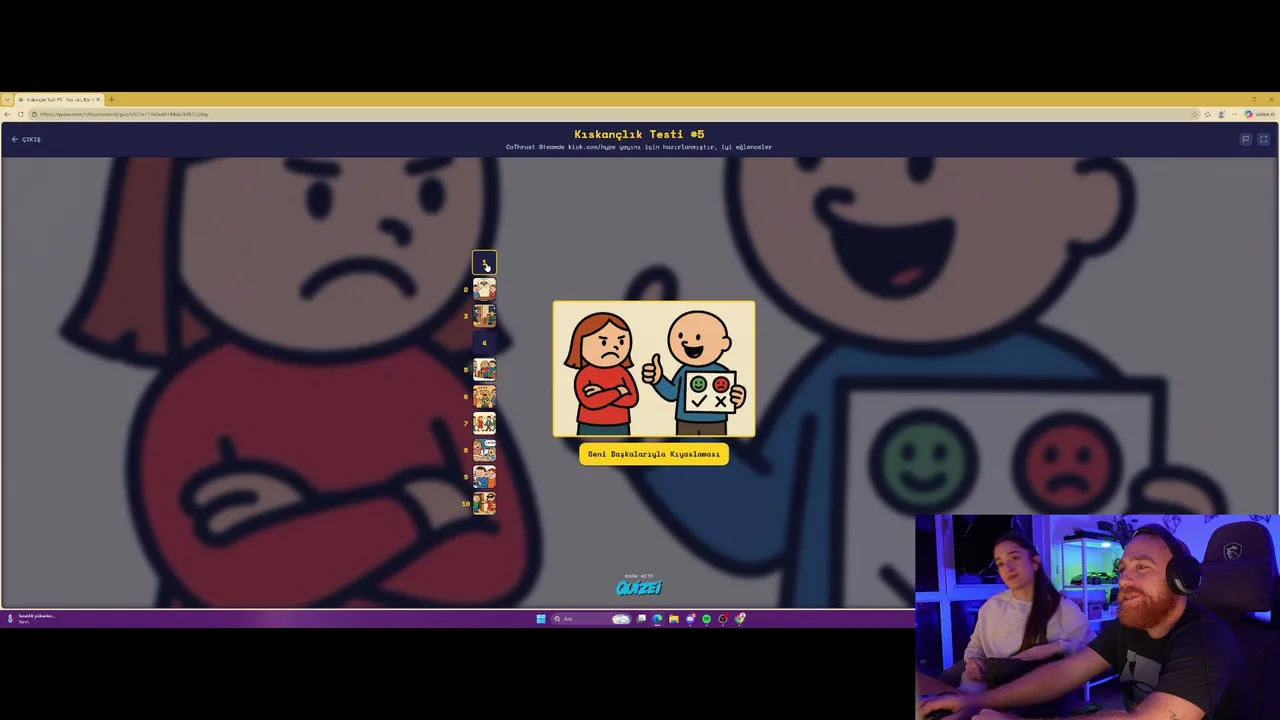Click the ÇIKIŞ back-arrow exit button
1280x720 pixels.
pos(26,139)
